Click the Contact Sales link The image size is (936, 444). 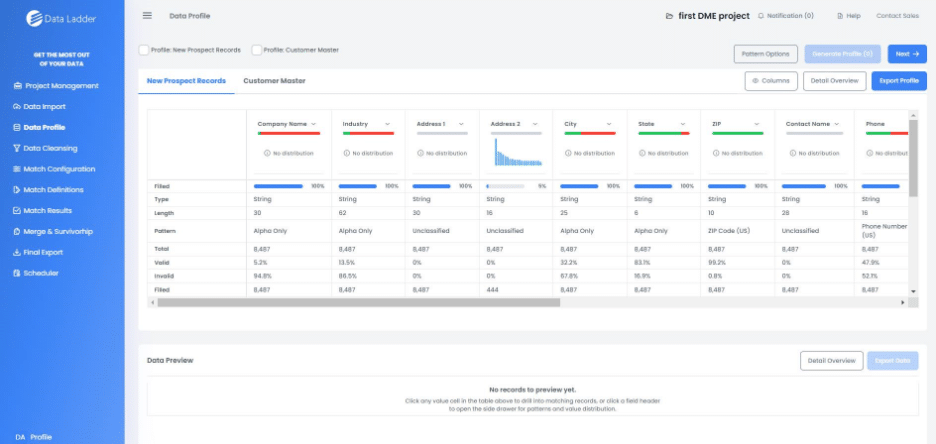(897, 16)
